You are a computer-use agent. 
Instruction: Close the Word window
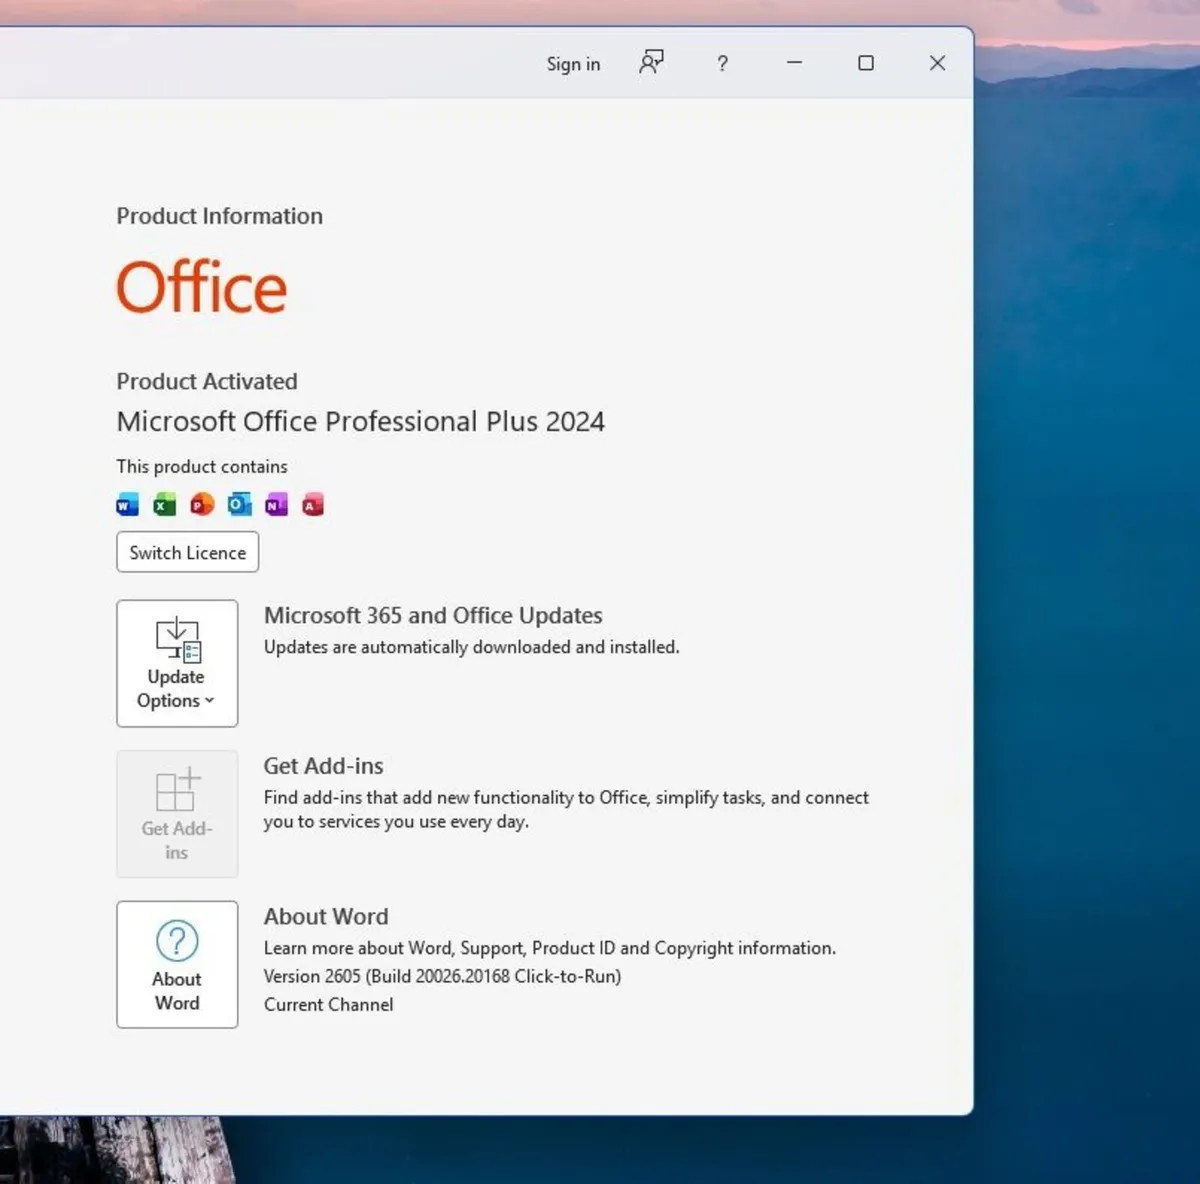pyautogui.click(x=937, y=63)
